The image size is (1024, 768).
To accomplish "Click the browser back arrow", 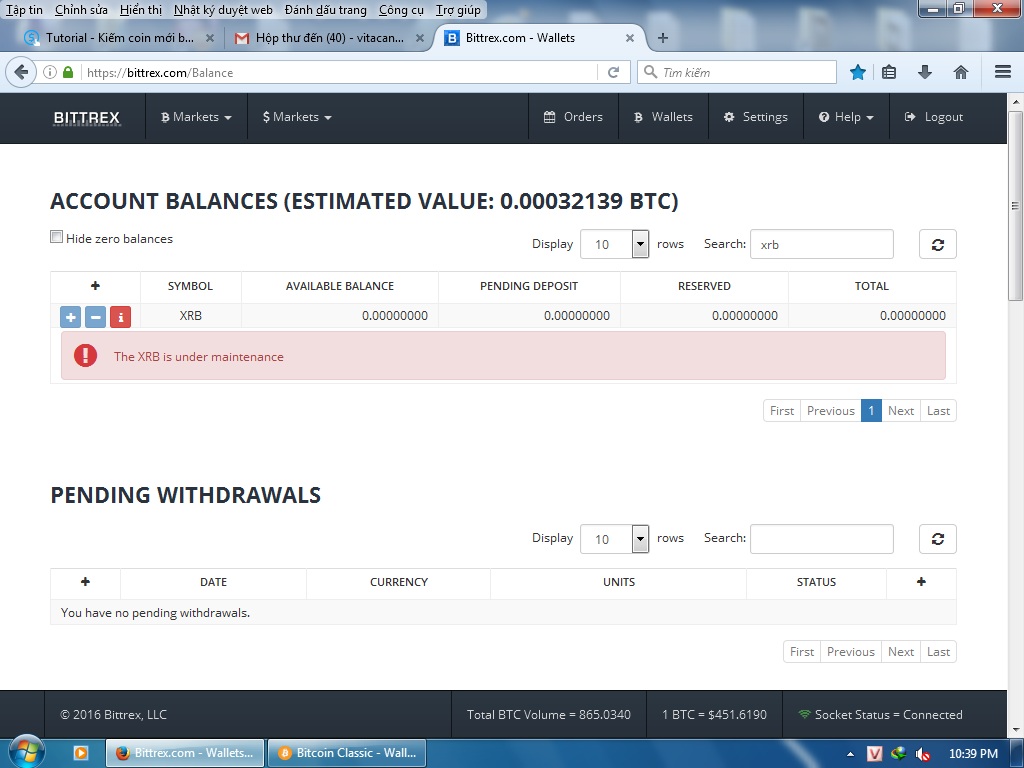I will tap(21, 72).
